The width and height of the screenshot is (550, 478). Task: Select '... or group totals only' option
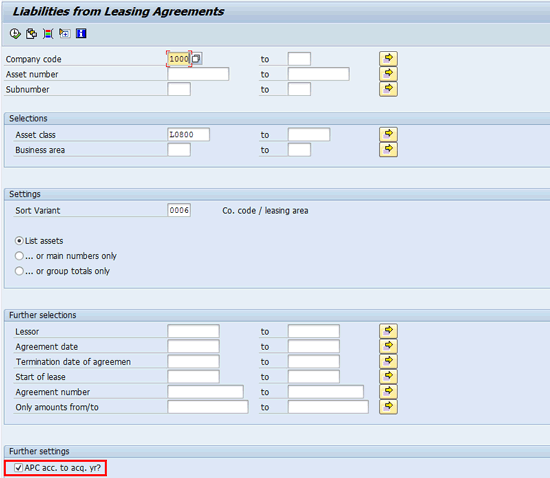(19, 271)
